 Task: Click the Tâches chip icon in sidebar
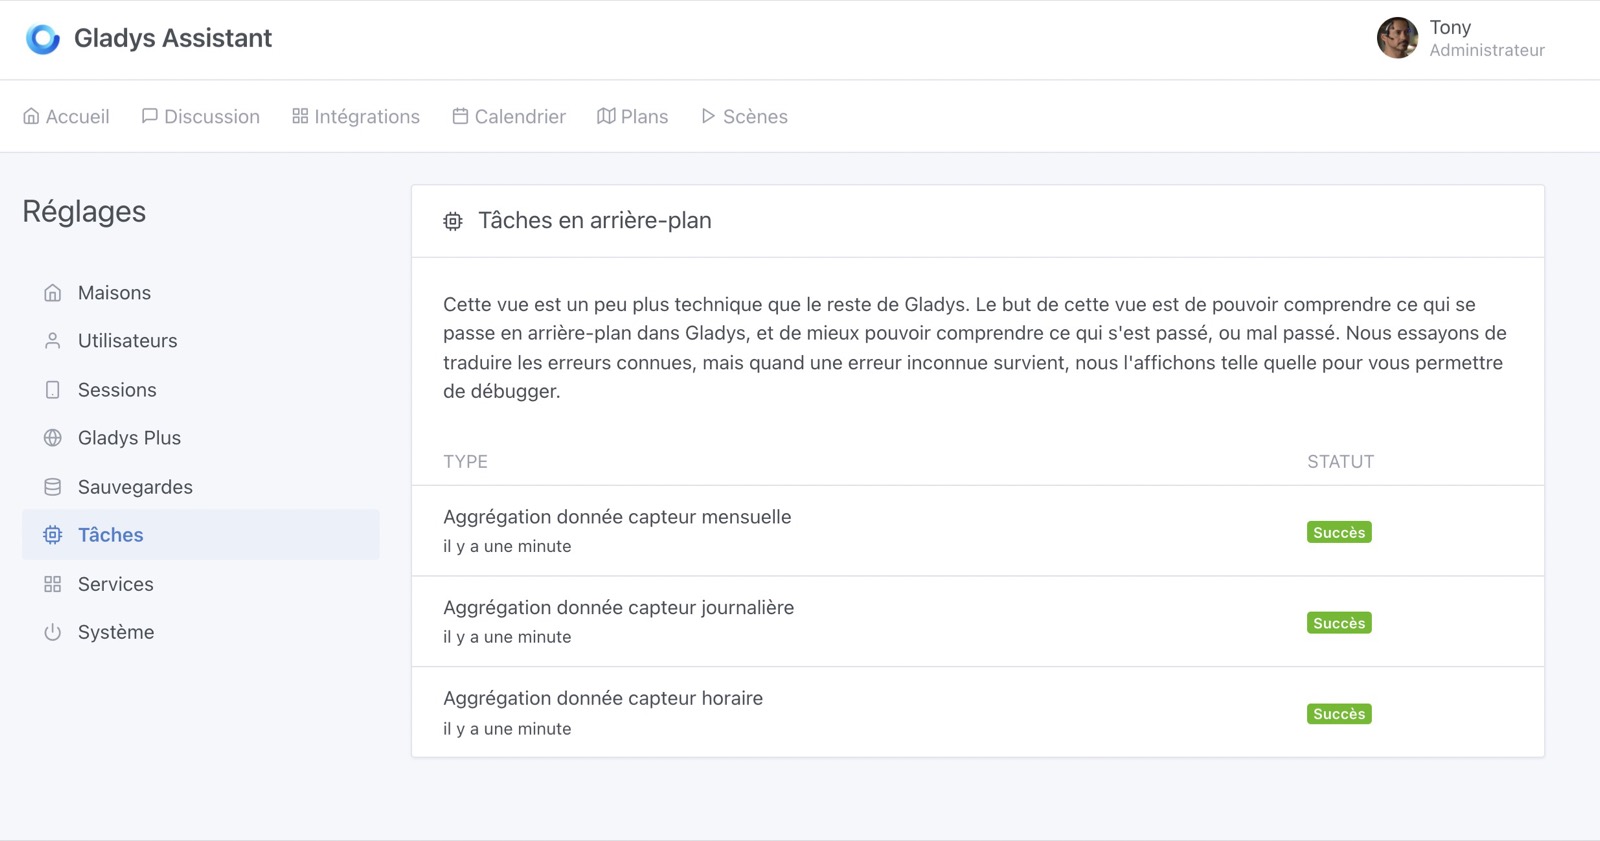click(x=53, y=535)
